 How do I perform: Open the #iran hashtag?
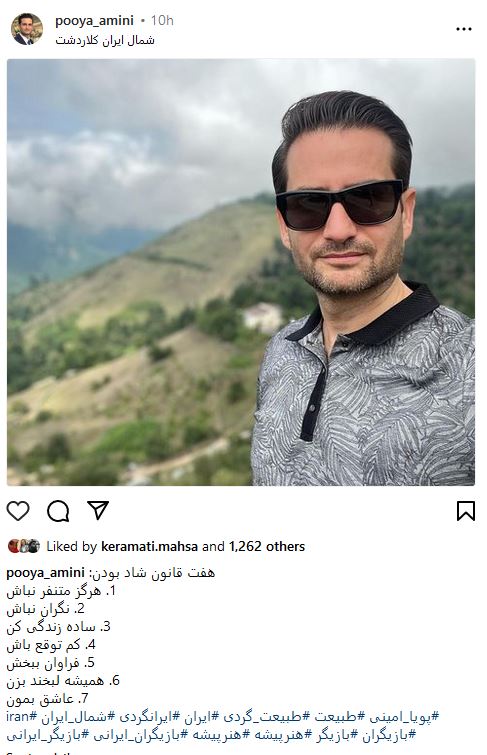[x=22, y=716]
